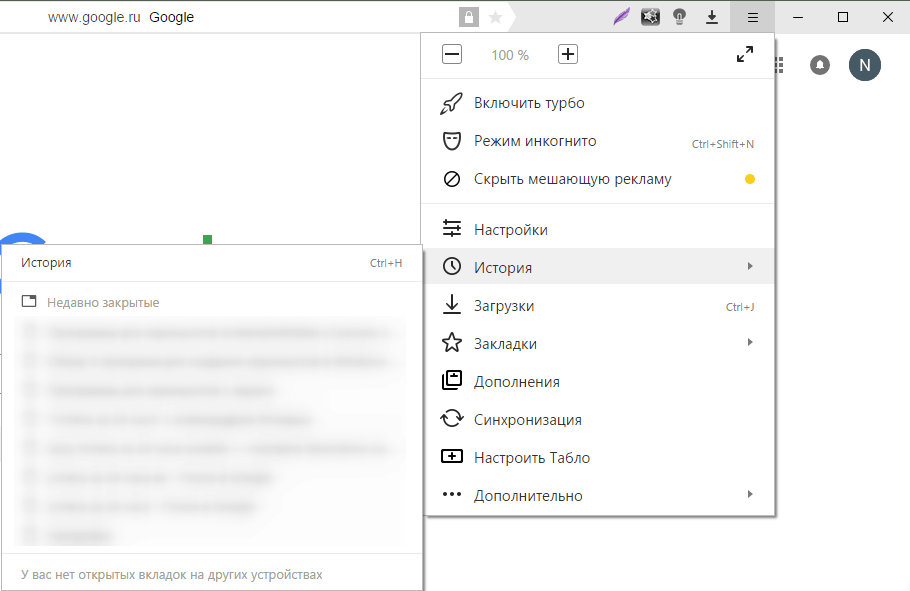This screenshot has width=910, height=591.
Task: Open Дополнения from the menu
Action: click(598, 382)
